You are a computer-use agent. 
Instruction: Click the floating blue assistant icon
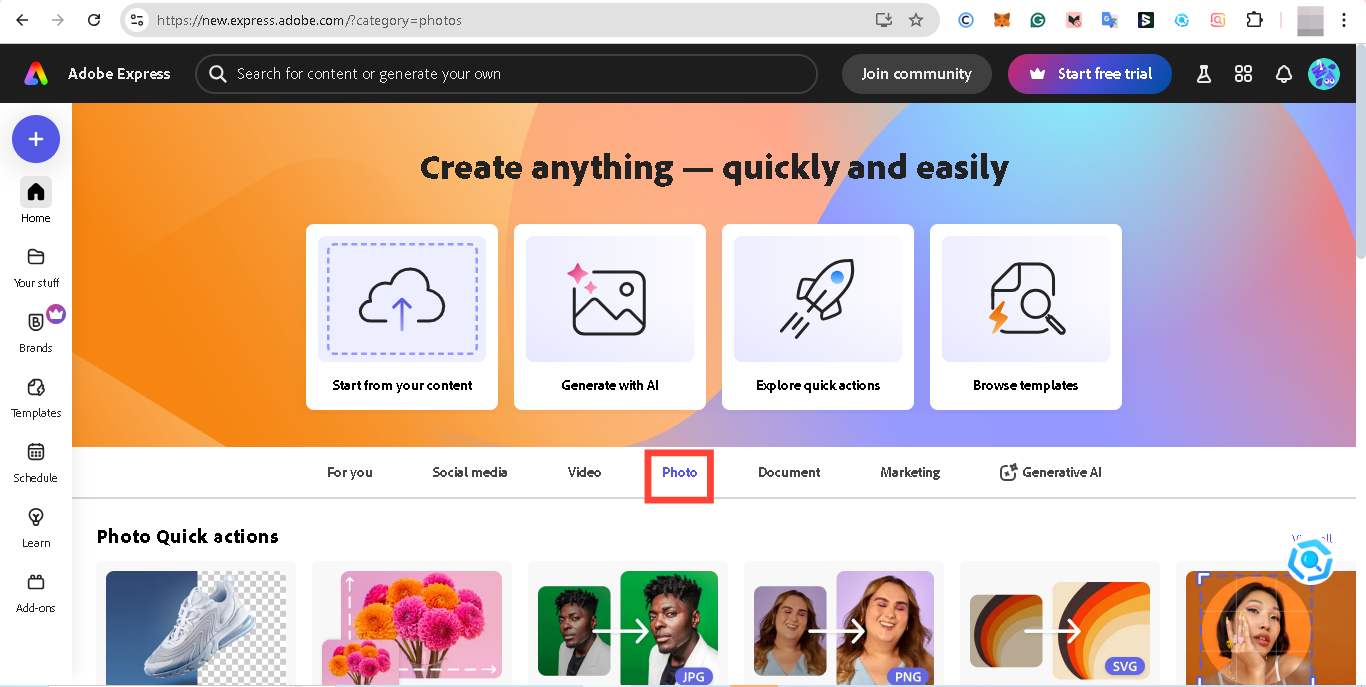(x=1310, y=560)
